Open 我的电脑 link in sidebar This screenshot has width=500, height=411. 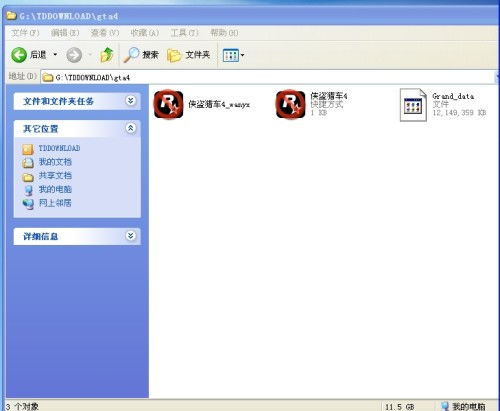tap(55, 189)
